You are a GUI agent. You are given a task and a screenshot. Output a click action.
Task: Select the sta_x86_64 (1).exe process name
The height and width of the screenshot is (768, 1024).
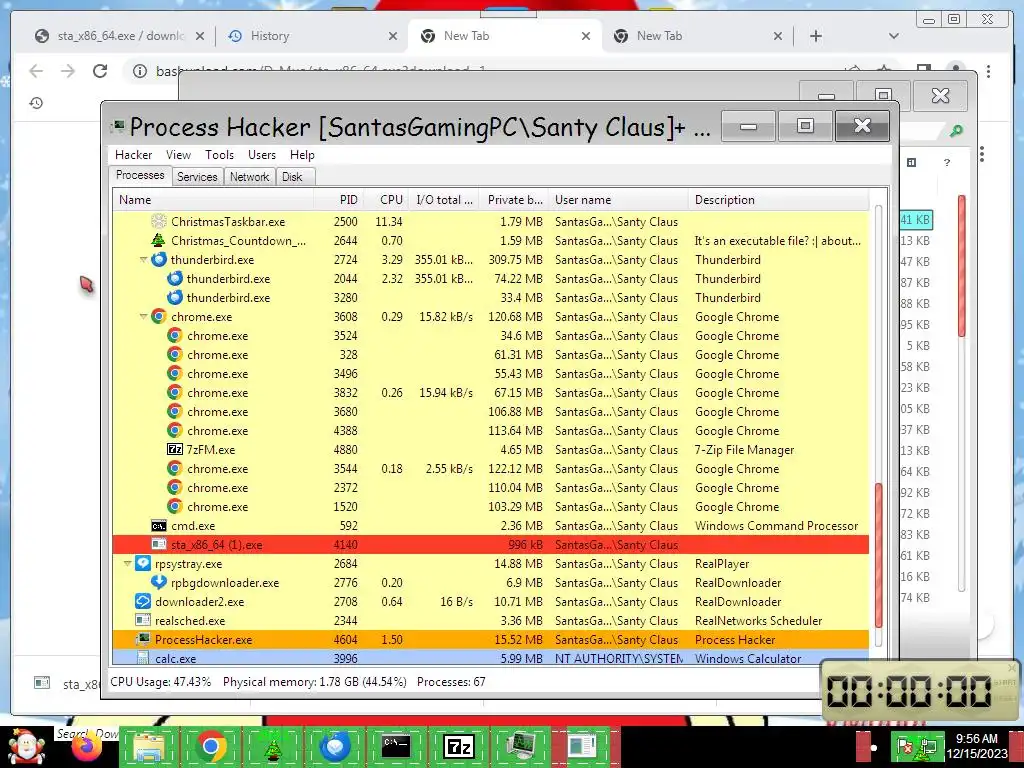(x=216, y=545)
